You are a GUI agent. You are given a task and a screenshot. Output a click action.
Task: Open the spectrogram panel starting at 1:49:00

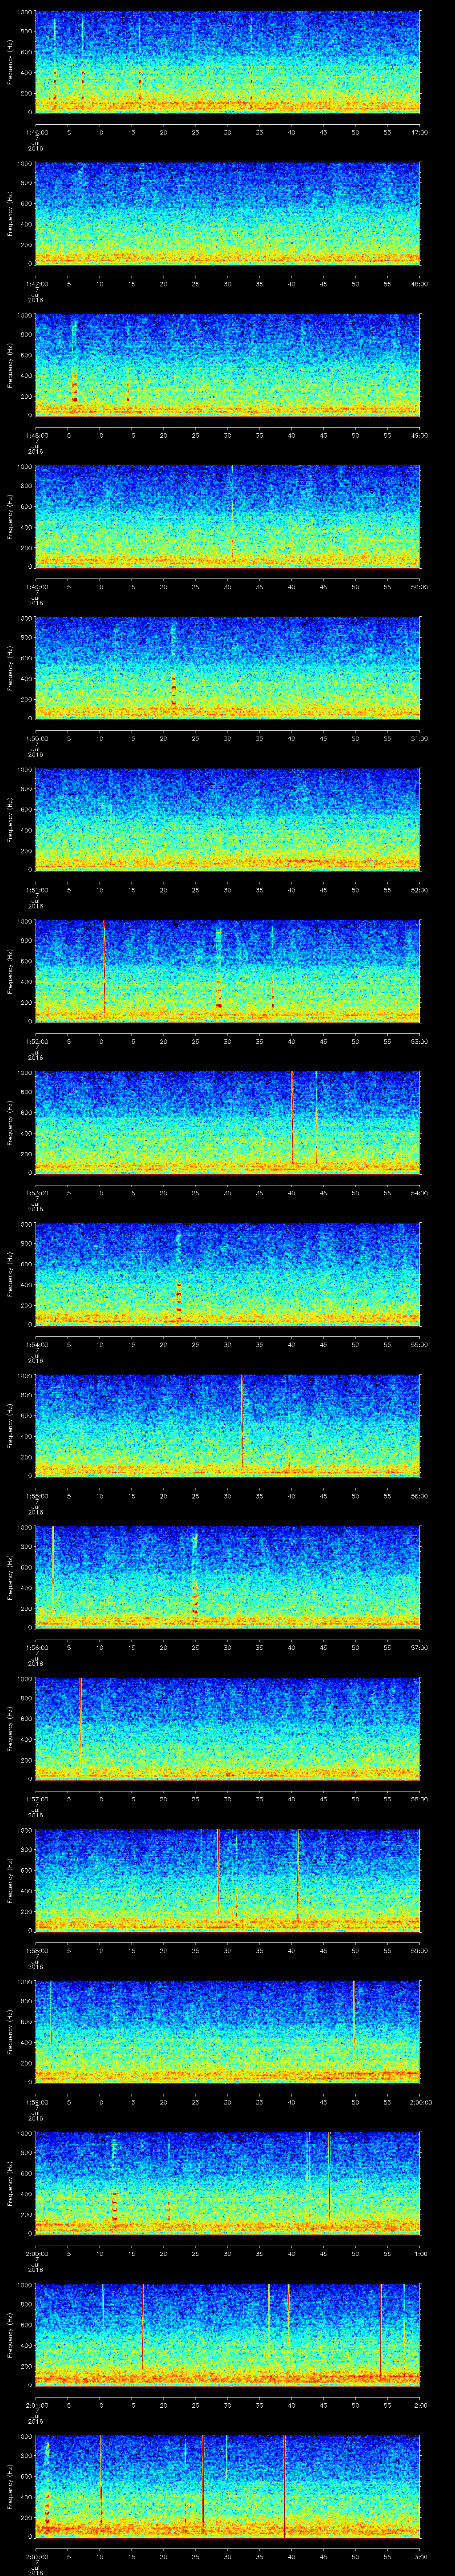(x=228, y=516)
